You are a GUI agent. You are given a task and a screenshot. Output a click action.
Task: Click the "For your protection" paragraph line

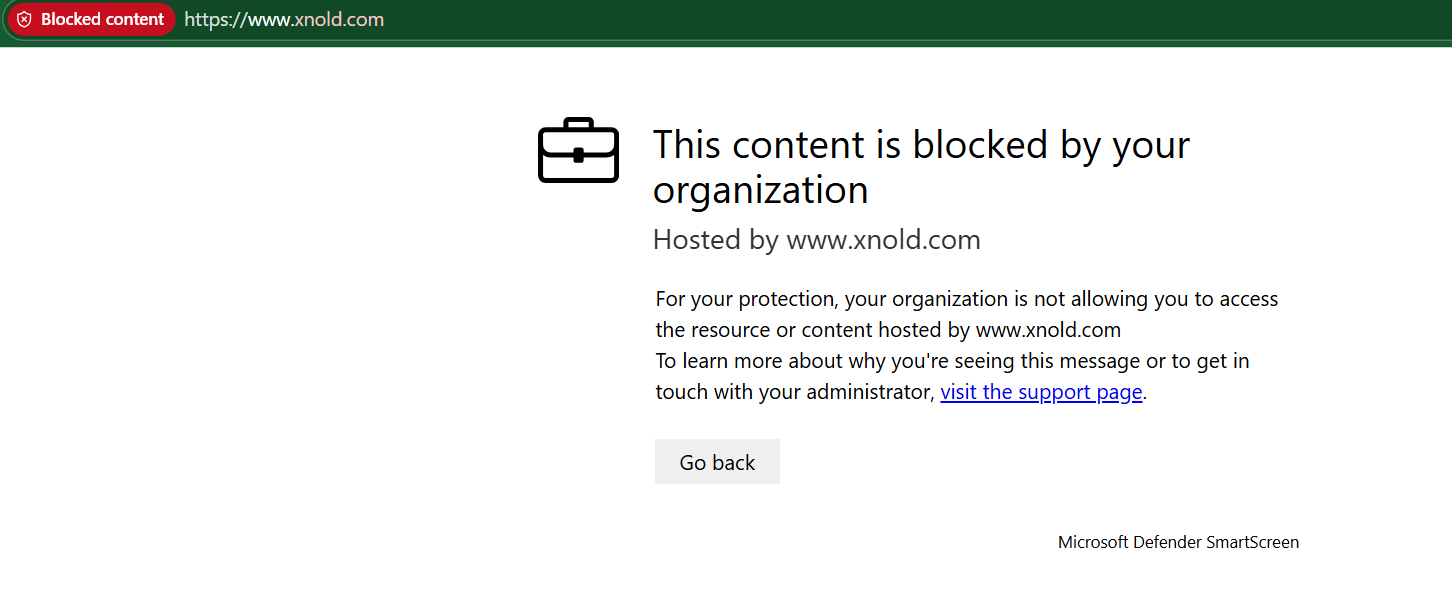pos(966,299)
